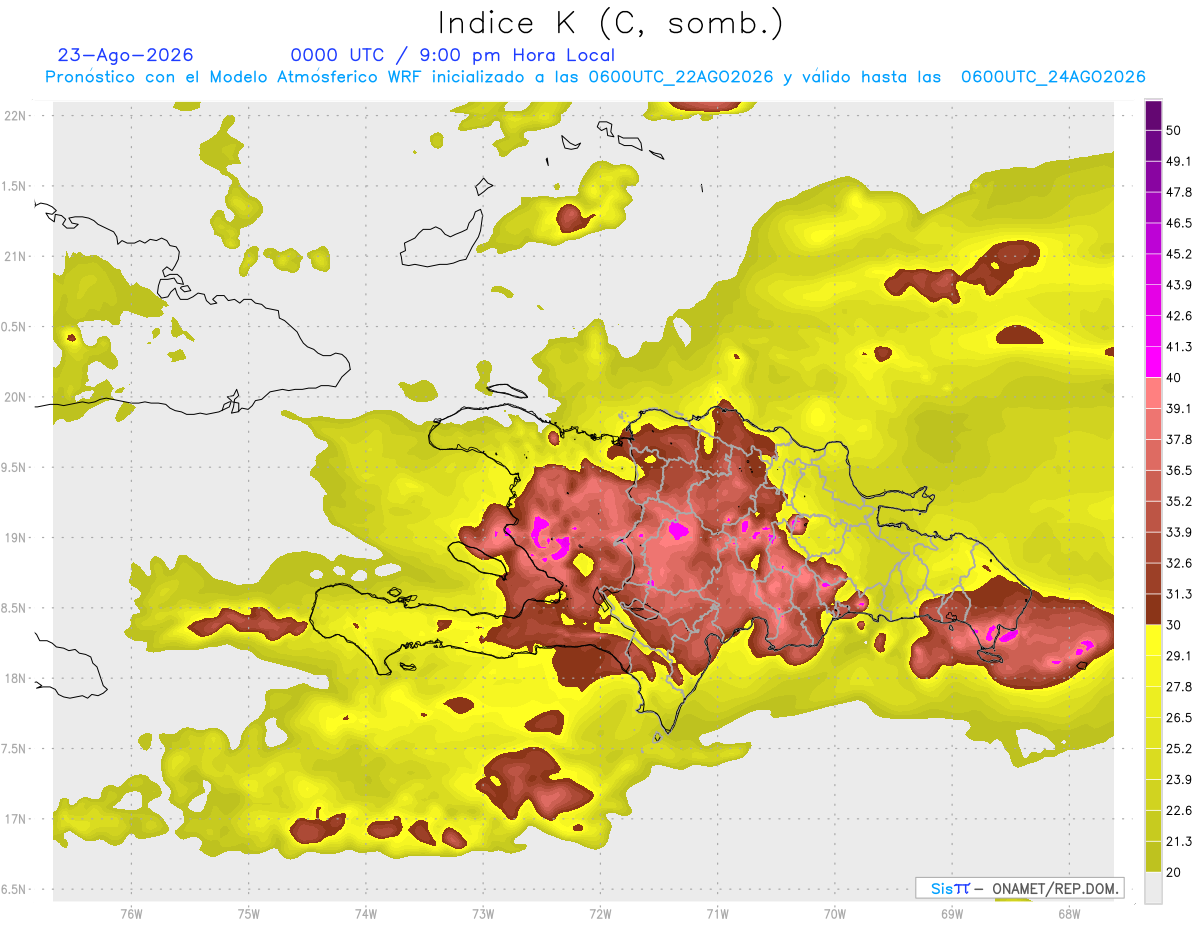Screen dimensions: 1200x927
Task: Click the colorbar value "32.6"
Action: (1180, 563)
